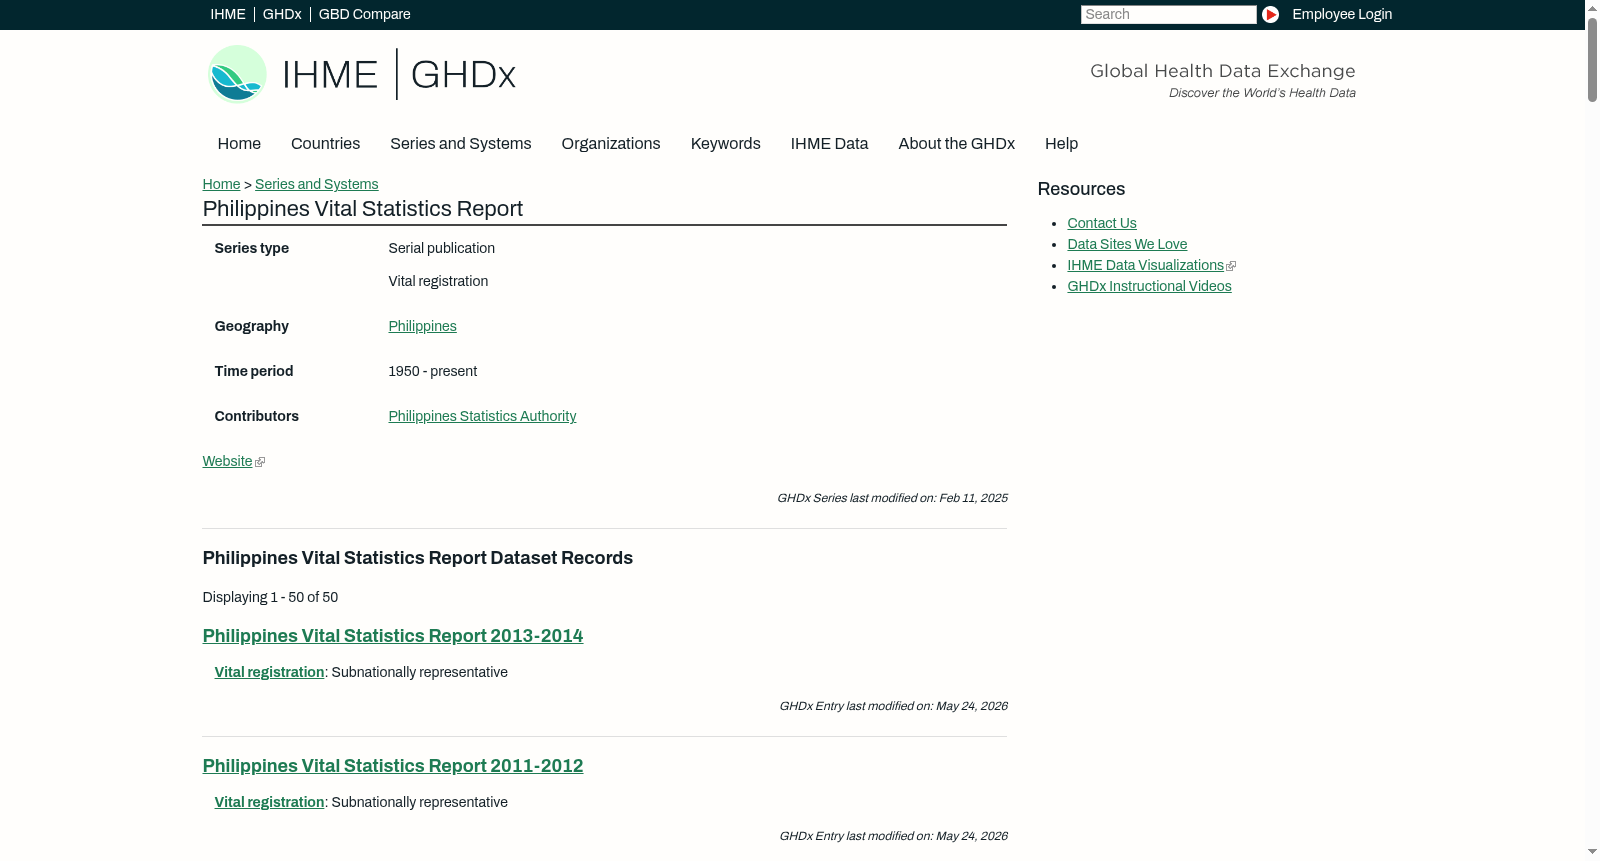Image resolution: width=1600 pixels, height=861 pixels.
Task: Click 'Resources' sidebar heading
Action: pos(1081,189)
